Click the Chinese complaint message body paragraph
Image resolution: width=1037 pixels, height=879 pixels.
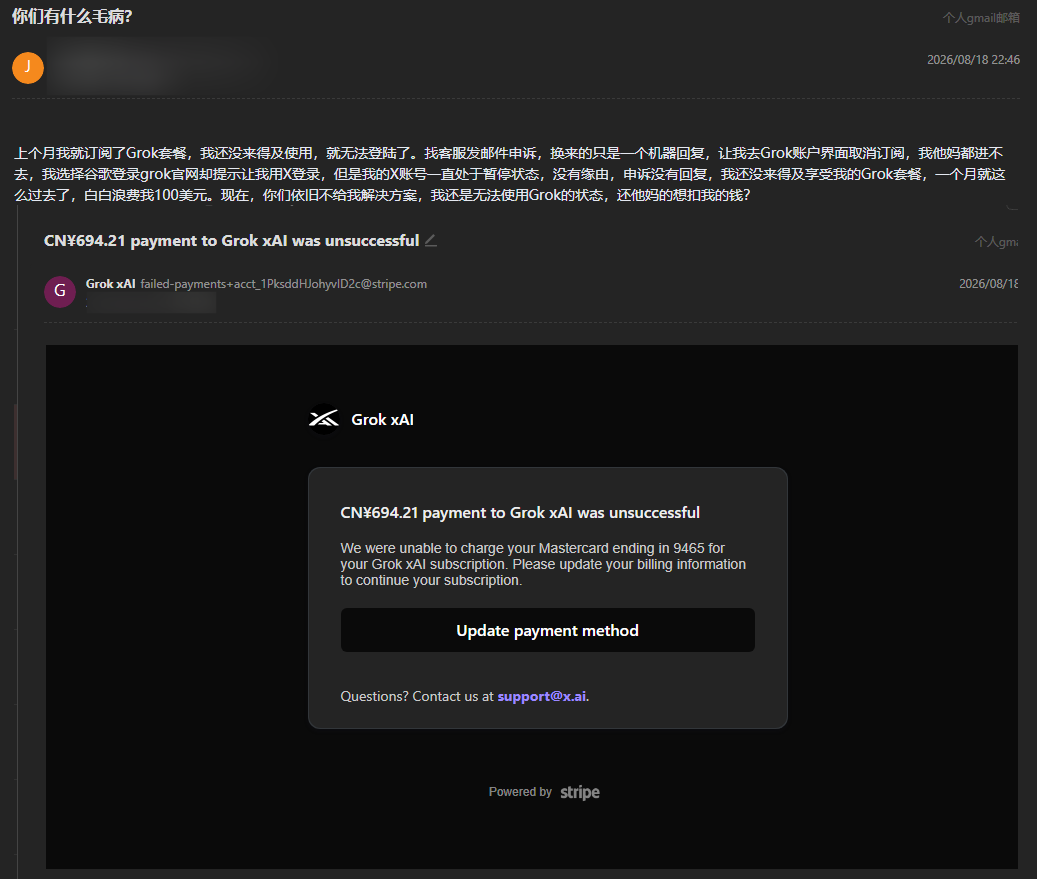tap(509, 174)
